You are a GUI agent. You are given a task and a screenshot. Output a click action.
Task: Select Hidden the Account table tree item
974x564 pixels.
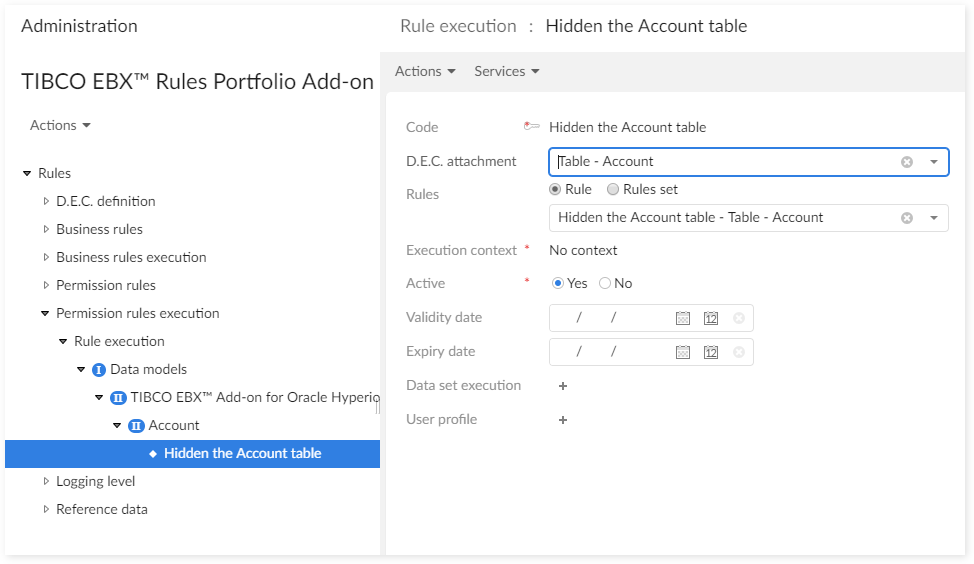click(x=242, y=454)
